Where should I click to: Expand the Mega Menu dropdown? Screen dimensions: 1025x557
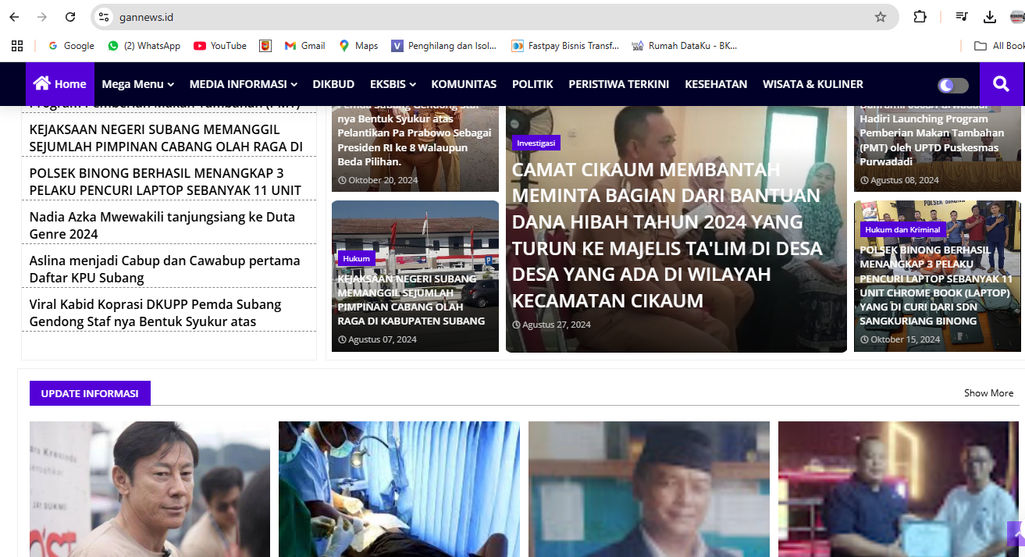(x=137, y=84)
